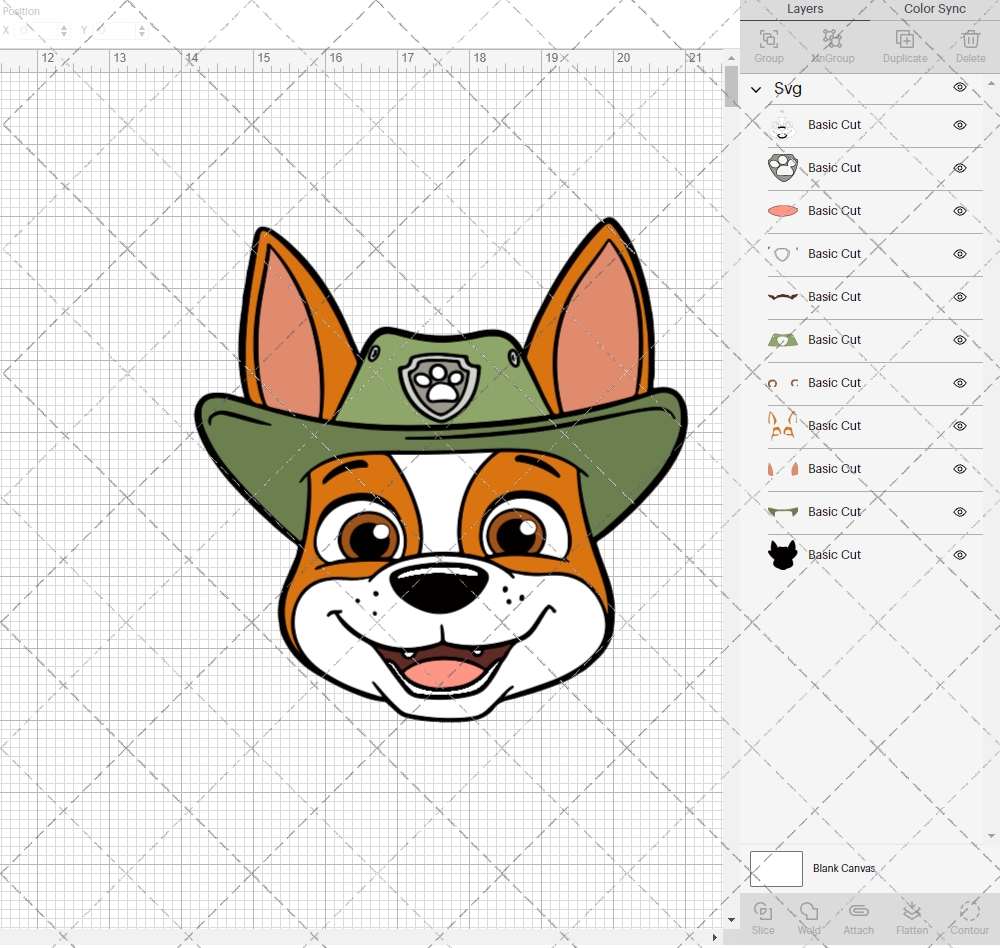Click the X position stepper arrows
Screen dimensions: 1000x948
pos(64,31)
